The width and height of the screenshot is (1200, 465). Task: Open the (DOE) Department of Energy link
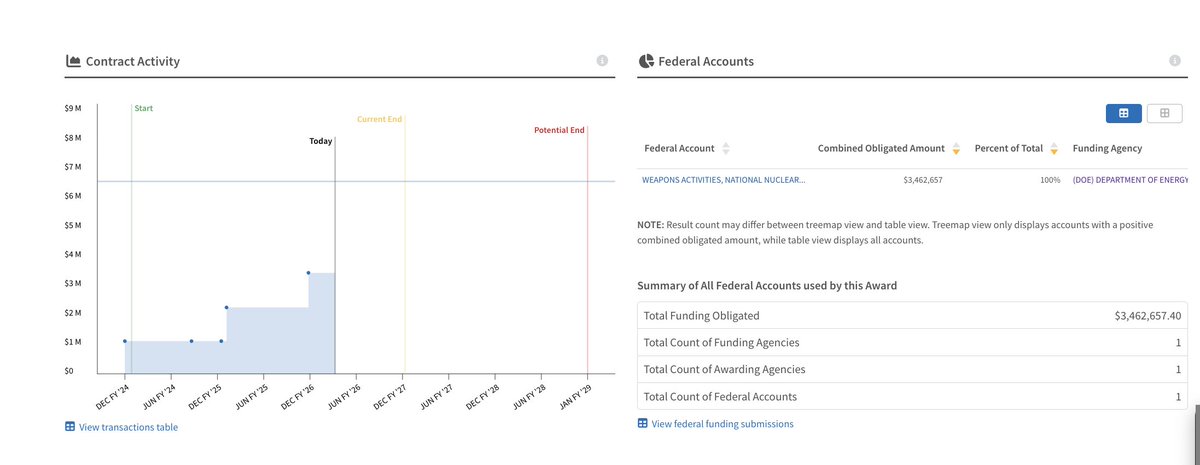click(1130, 180)
